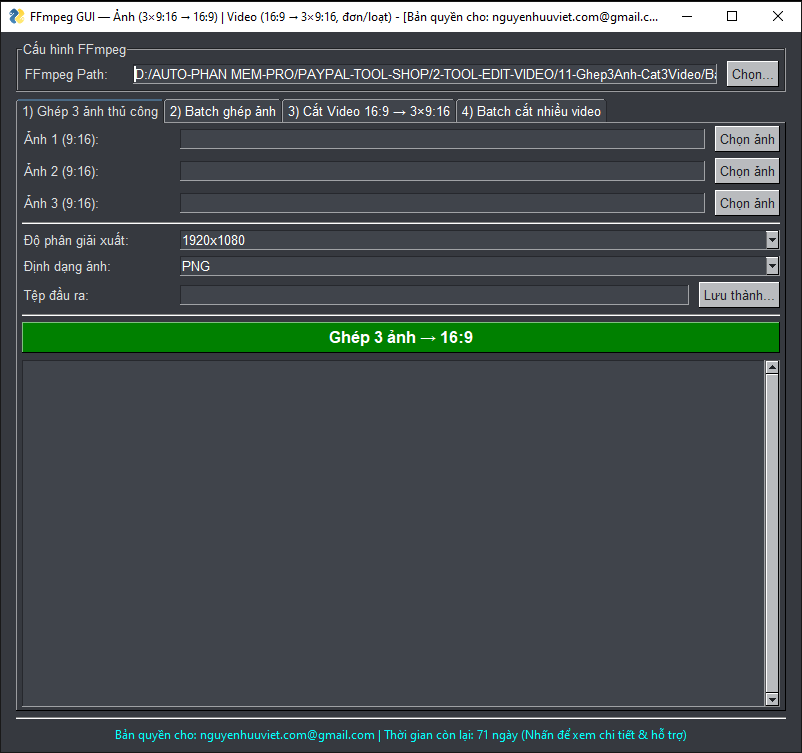The height and width of the screenshot is (753, 802).
Task: Open tab 3) Cắt Video 16:9 → 3×9:16
Action: coord(369,111)
